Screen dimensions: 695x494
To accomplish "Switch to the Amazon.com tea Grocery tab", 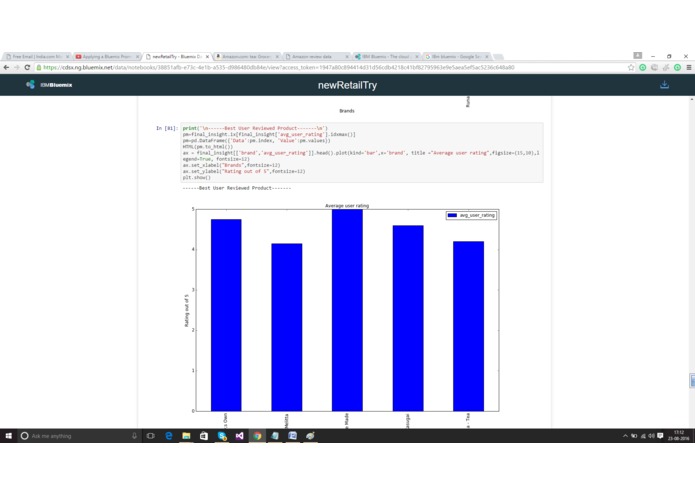I will 246,57.
